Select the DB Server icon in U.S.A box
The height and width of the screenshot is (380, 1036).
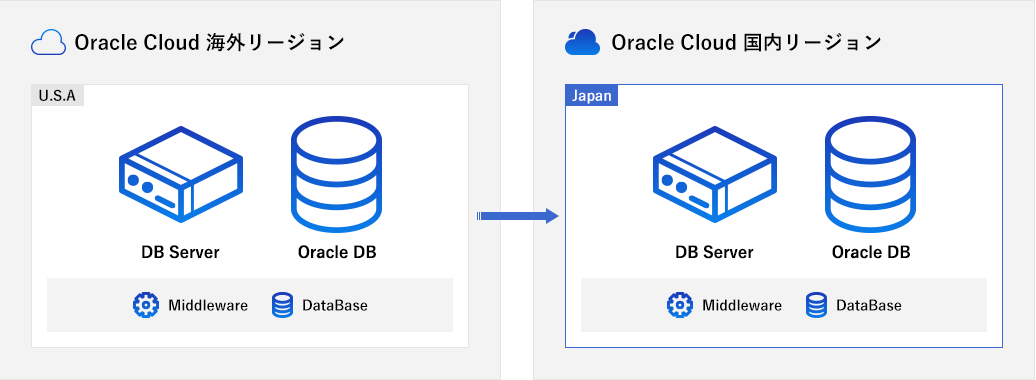tap(181, 174)
